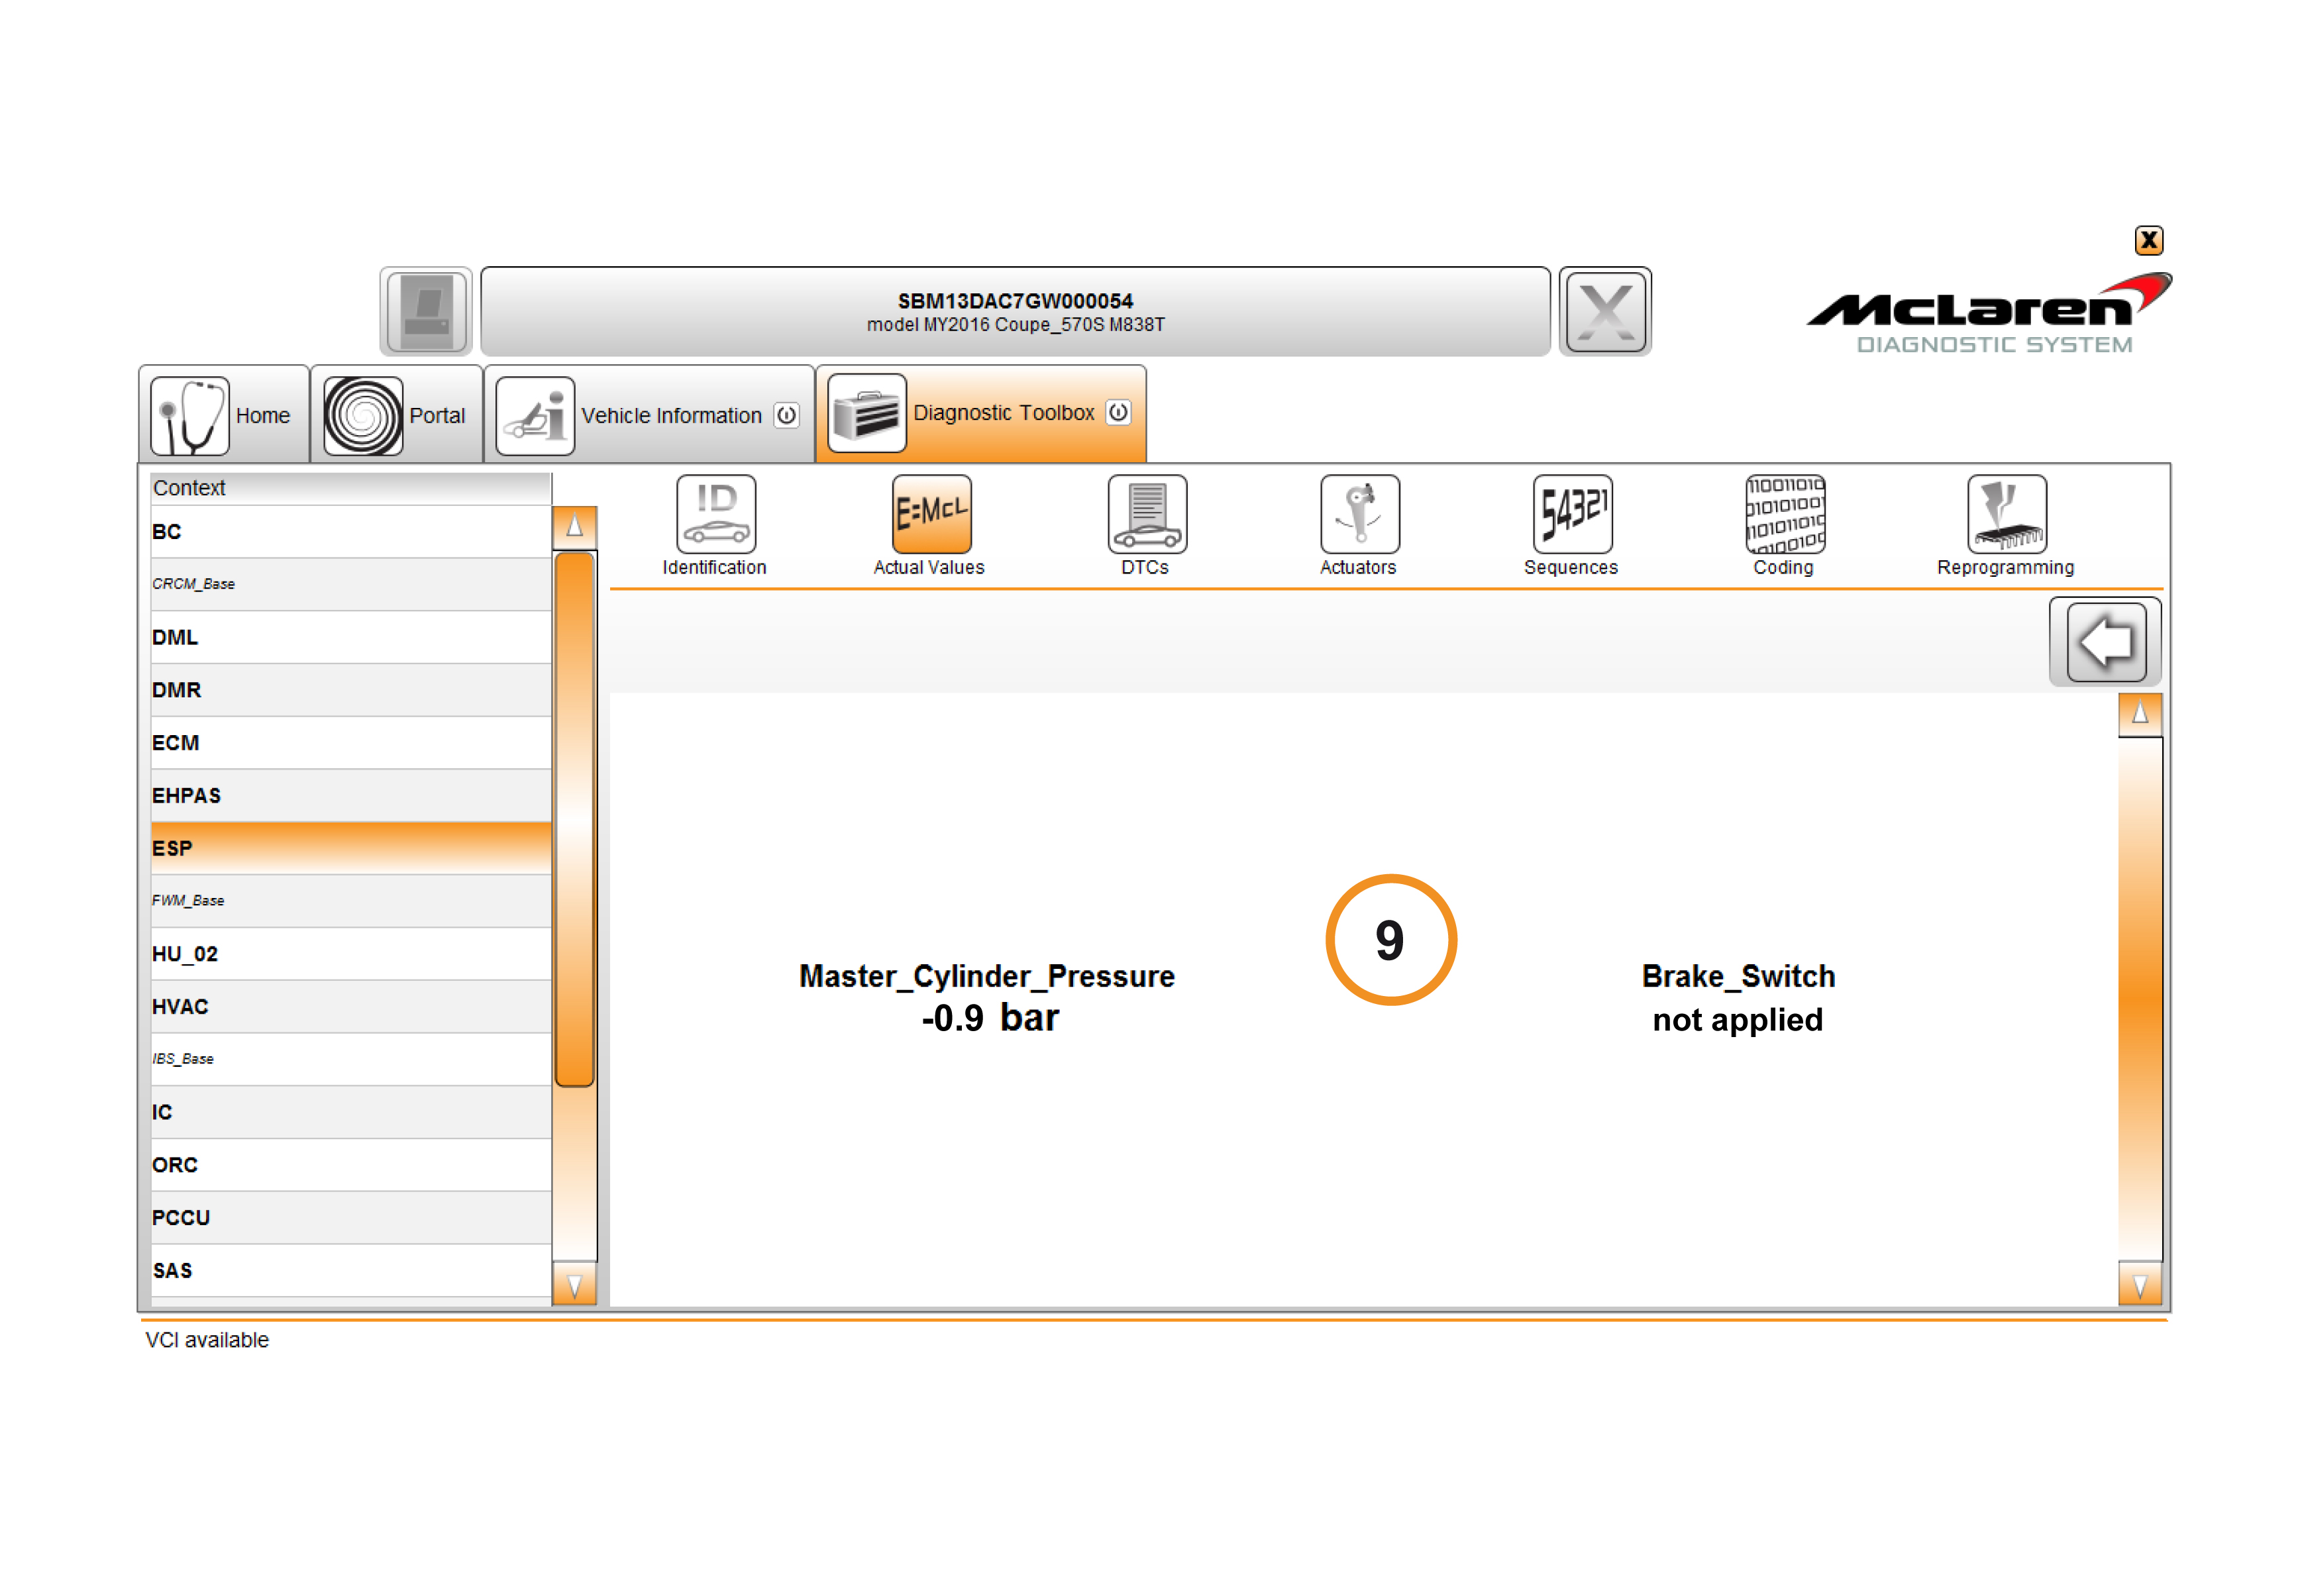The height and width of the screenshot is (1596, 2300).
Task: Toggle power icon on Vehicle Information tab
Action: tap(786, 415)
